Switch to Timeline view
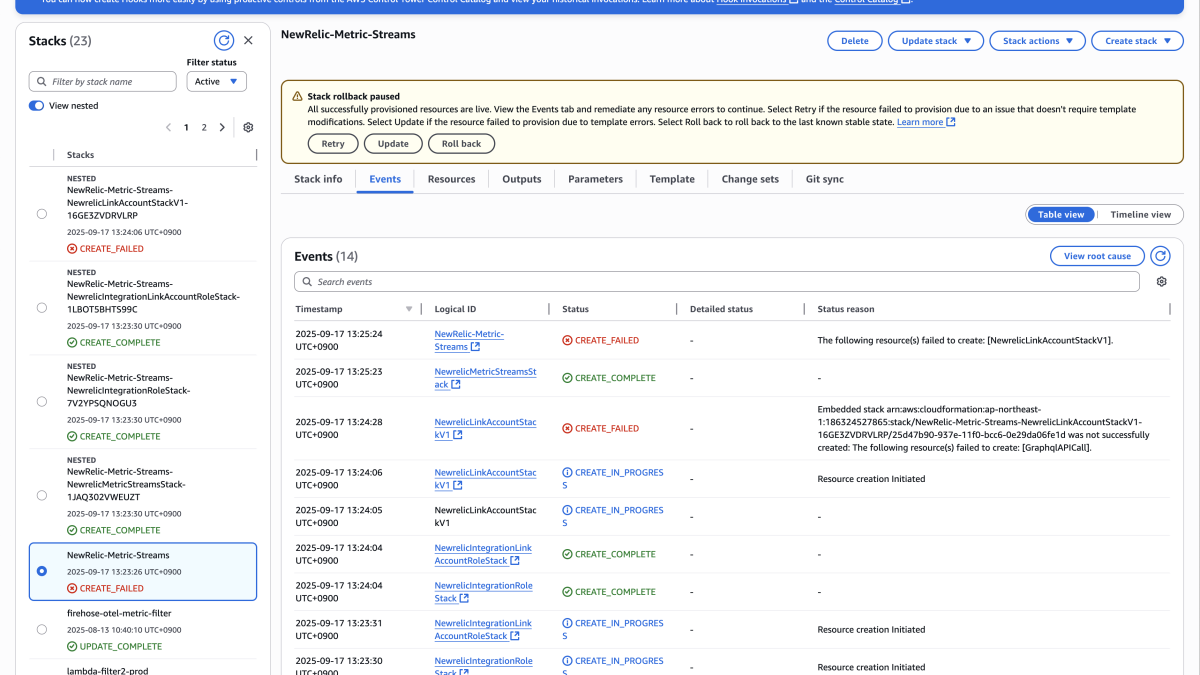Viewport: 1200px width, 675px height. coord(1140,215)
